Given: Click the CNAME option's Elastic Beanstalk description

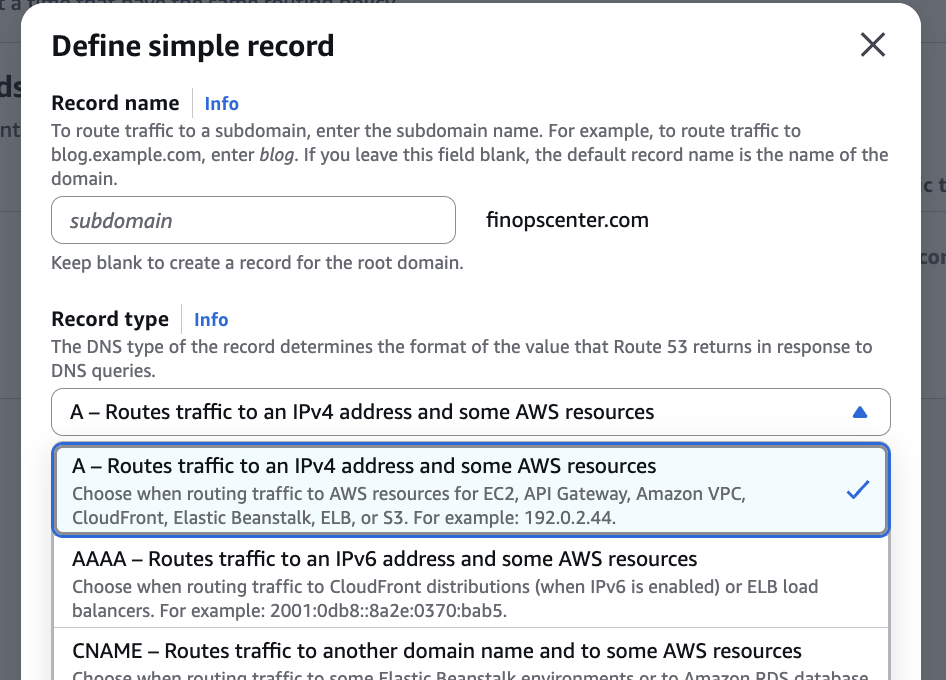Looking at the screenshot, I should coord(469,673).
